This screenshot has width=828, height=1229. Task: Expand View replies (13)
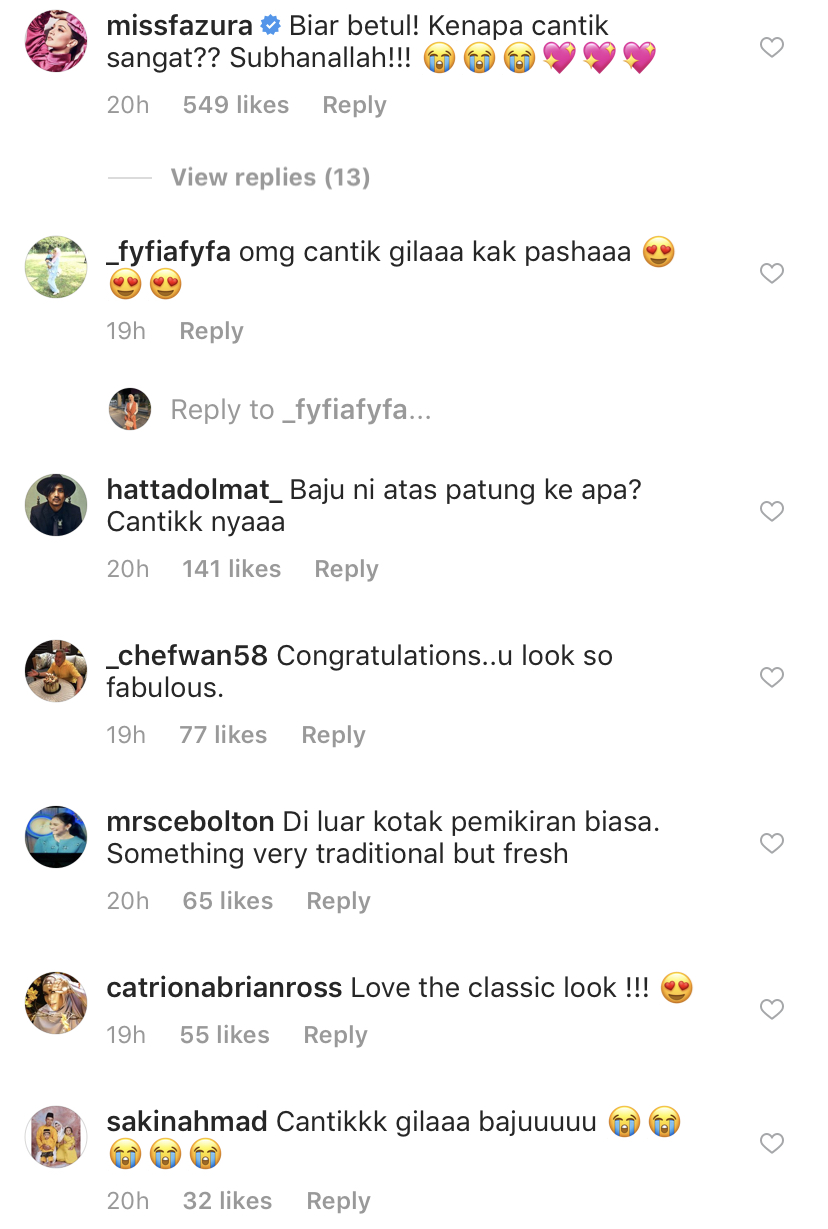point(270,177)
